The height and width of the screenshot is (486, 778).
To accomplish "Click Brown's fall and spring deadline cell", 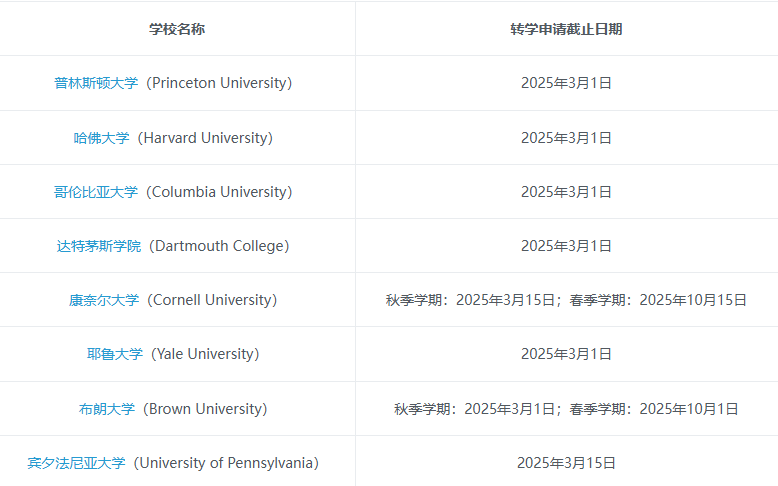I will coord(566,409).
